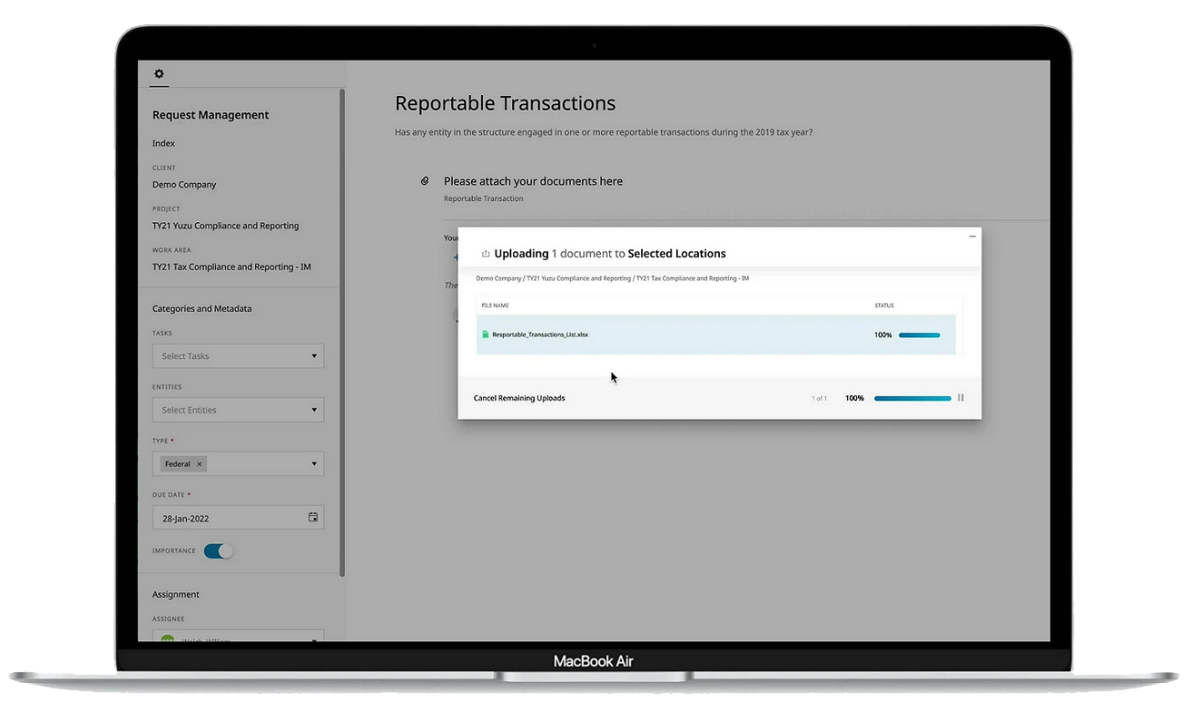Expand the Select Tasks dropdown
Viewport: 1190px width, 714px height.
coord(238,356)
